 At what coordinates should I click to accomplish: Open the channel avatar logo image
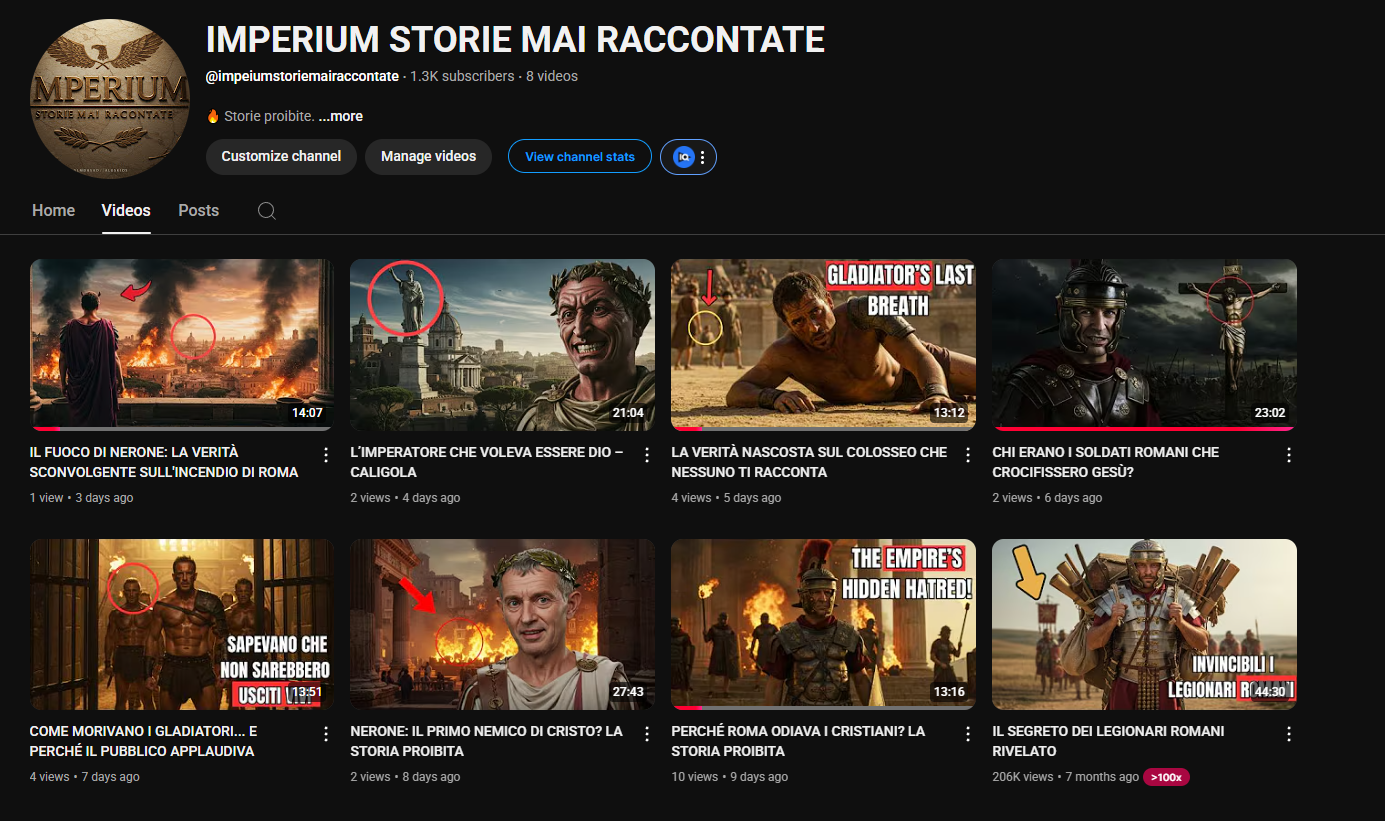[110, 98]
